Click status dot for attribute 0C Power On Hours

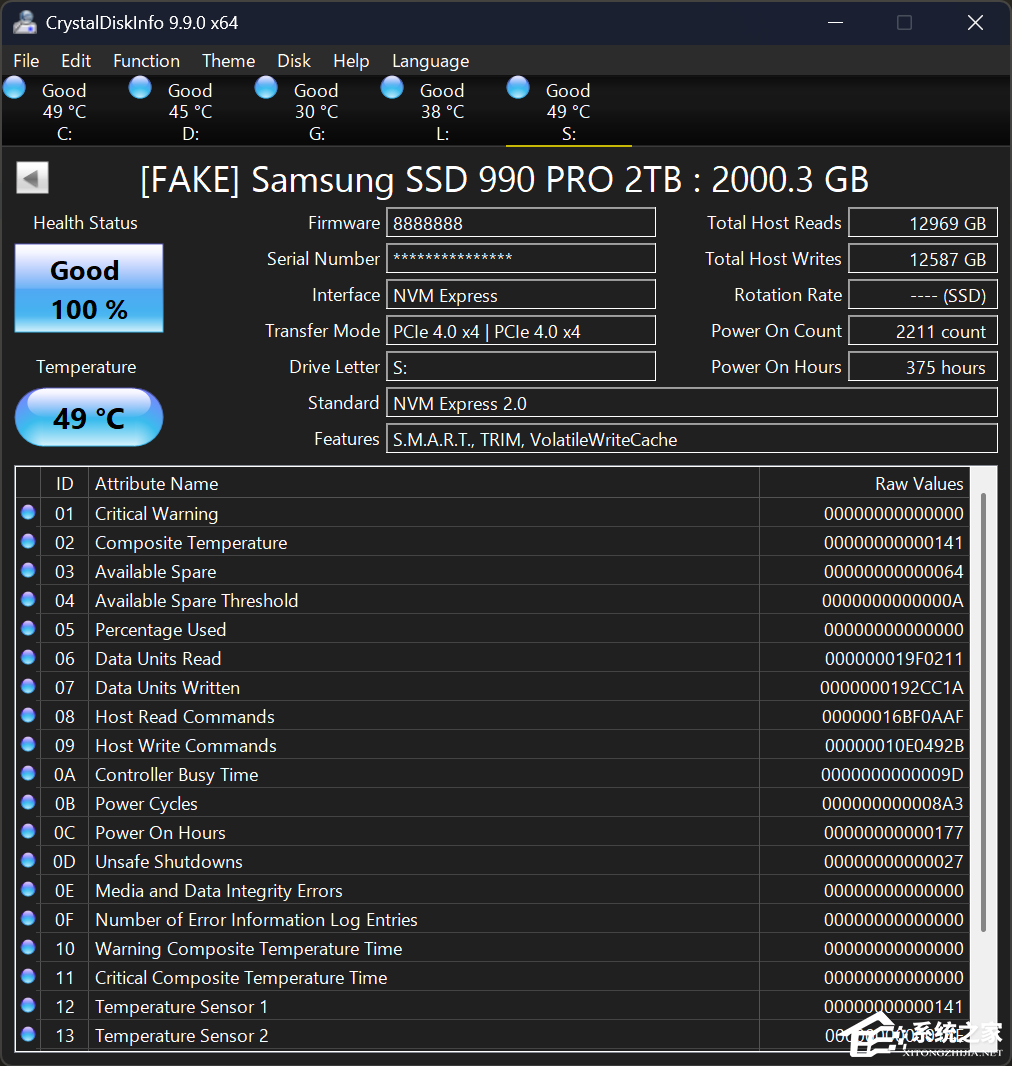pos(28,831)
